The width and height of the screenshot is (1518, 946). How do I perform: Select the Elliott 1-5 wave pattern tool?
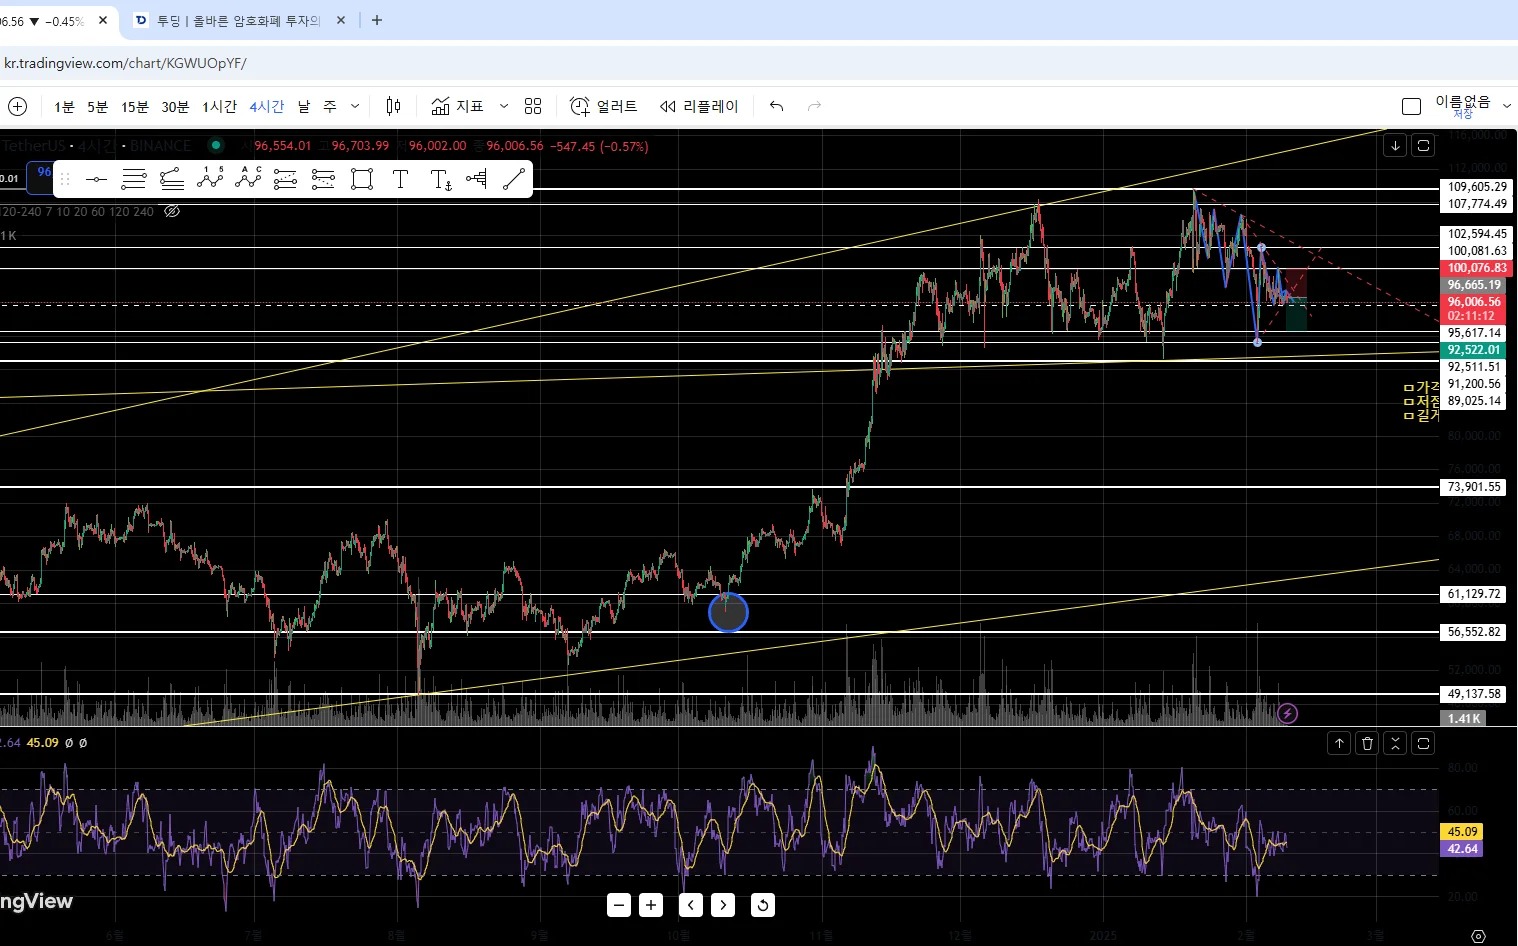point(210,179)
